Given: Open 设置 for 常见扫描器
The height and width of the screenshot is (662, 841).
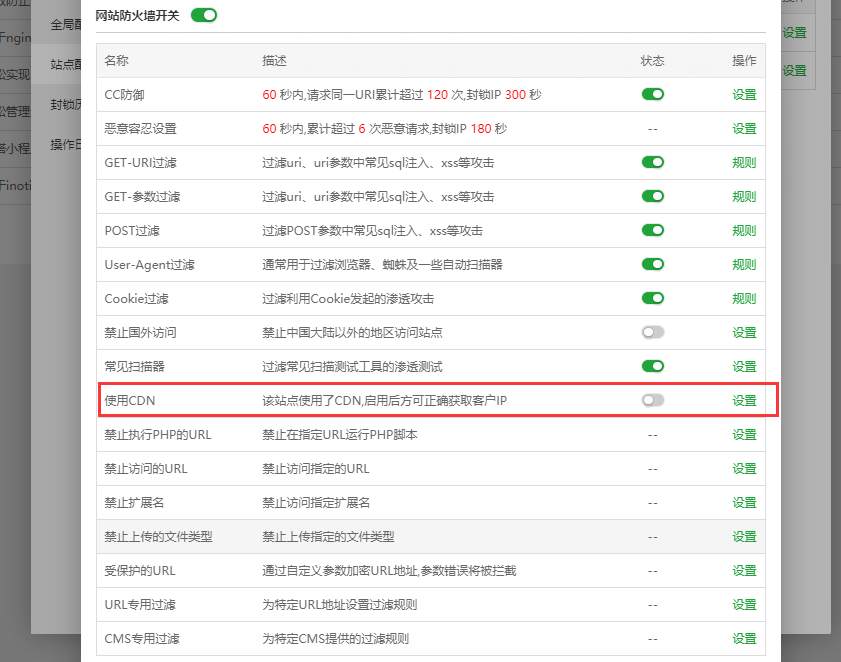Looking at the screenshot, I should pos(744,367).
